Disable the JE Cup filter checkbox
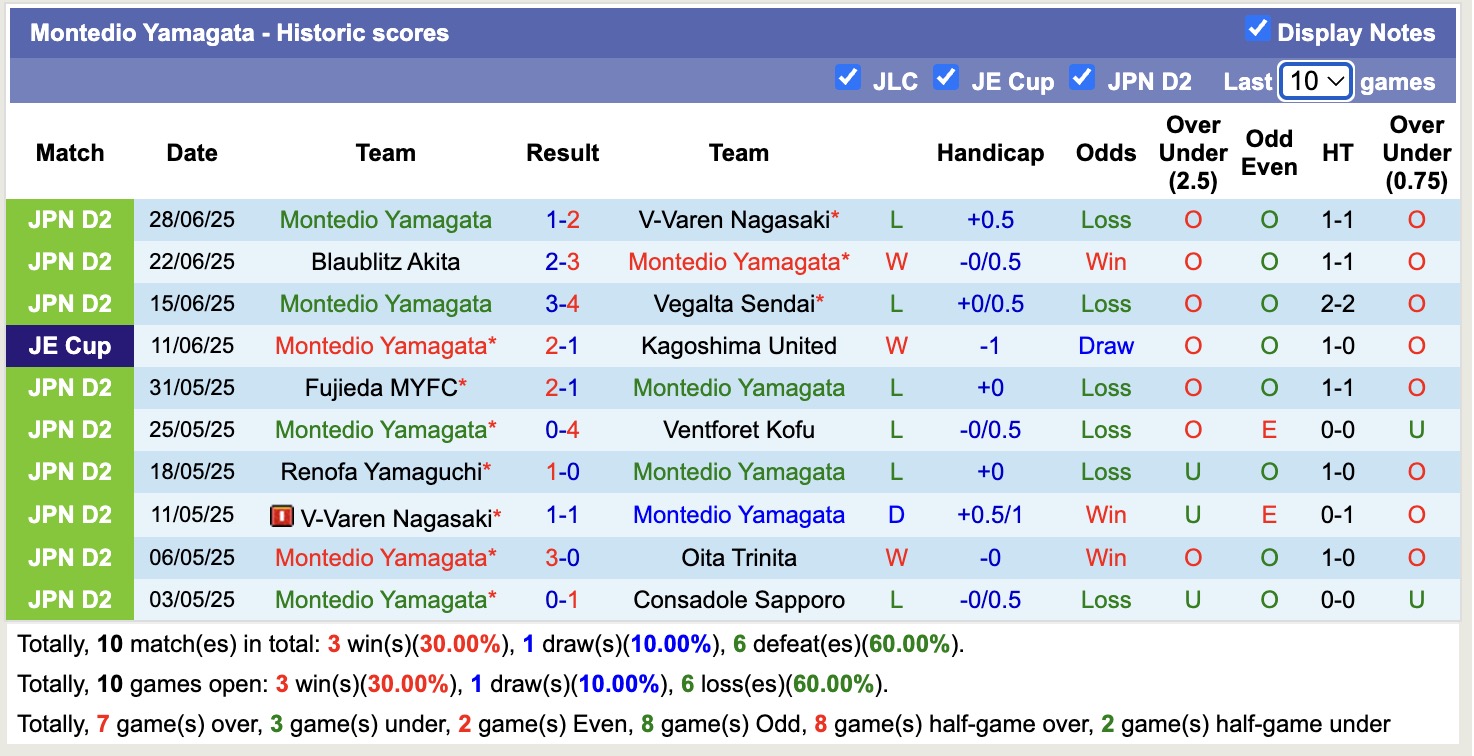This screenshot has width=1474, height=756. (x=946, y=76)
